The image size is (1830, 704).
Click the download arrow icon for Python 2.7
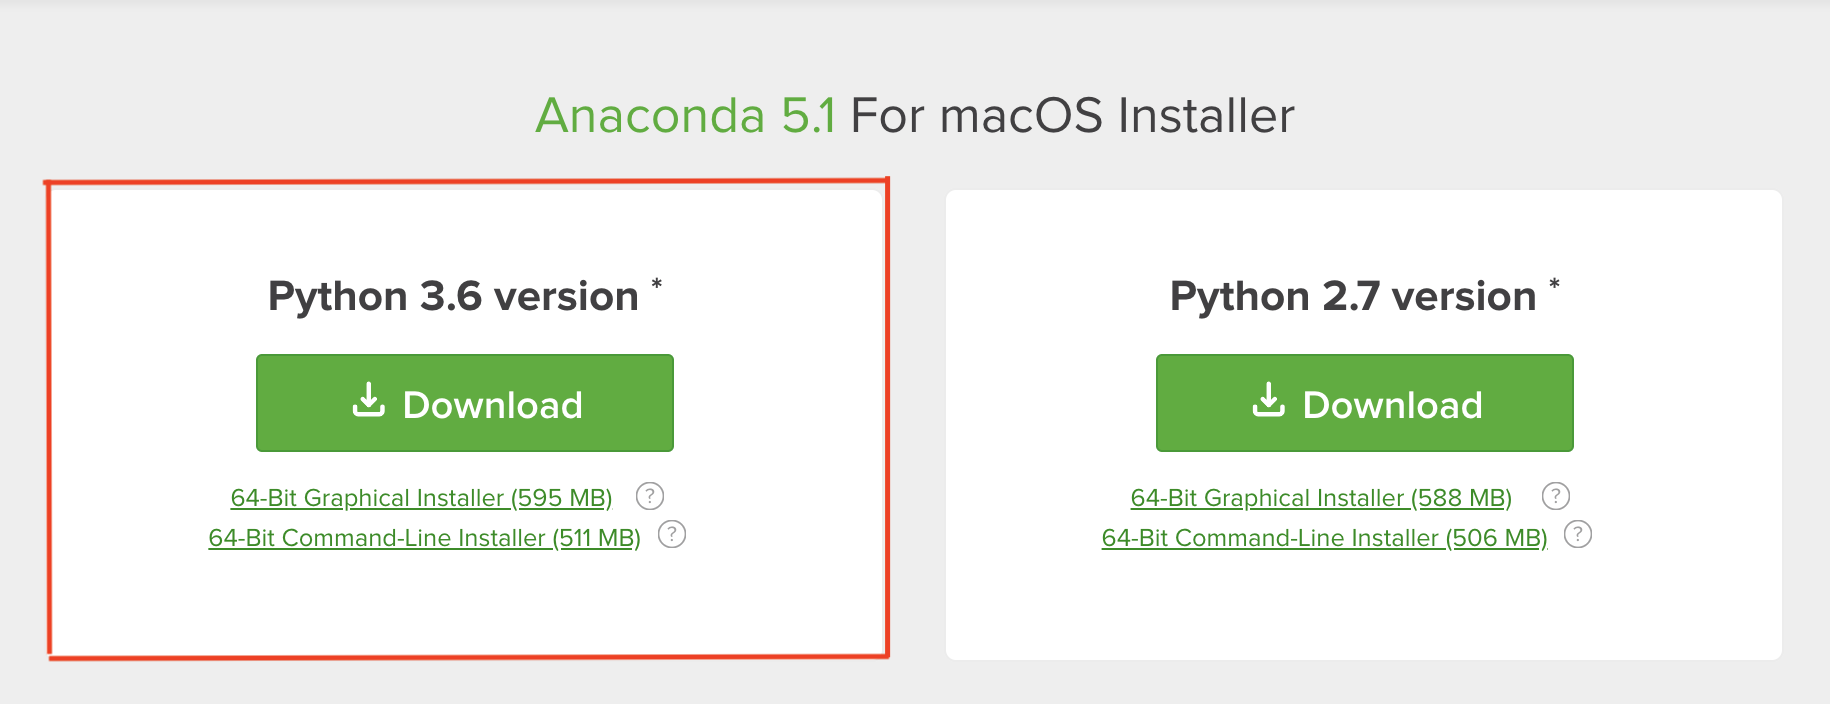(x=1269, y=400)
